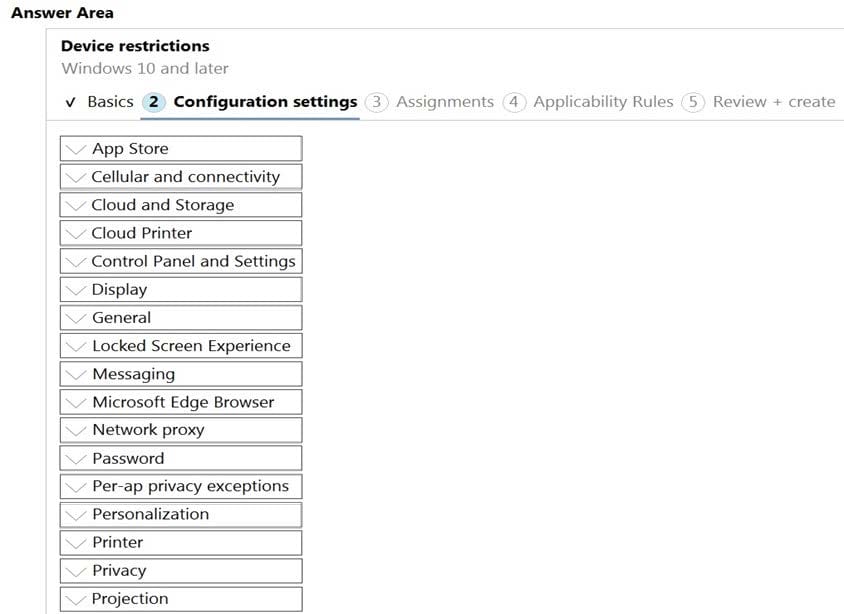Click the Personalization chevron icon
Viewport: 844px width, 614px height.
tap(75, 515)
